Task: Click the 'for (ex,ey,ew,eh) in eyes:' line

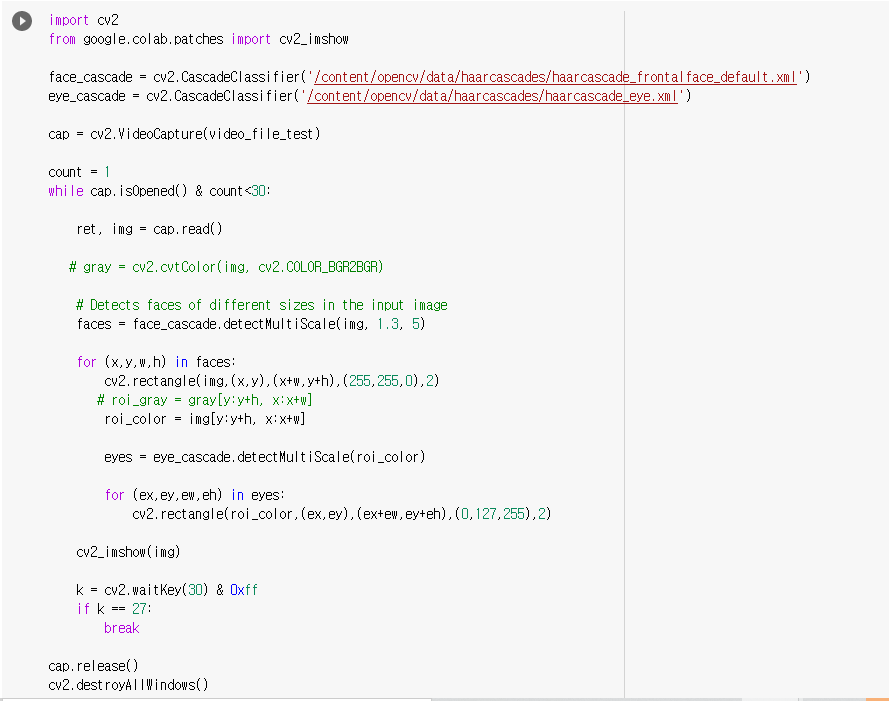Action: [x=194, y=495]
